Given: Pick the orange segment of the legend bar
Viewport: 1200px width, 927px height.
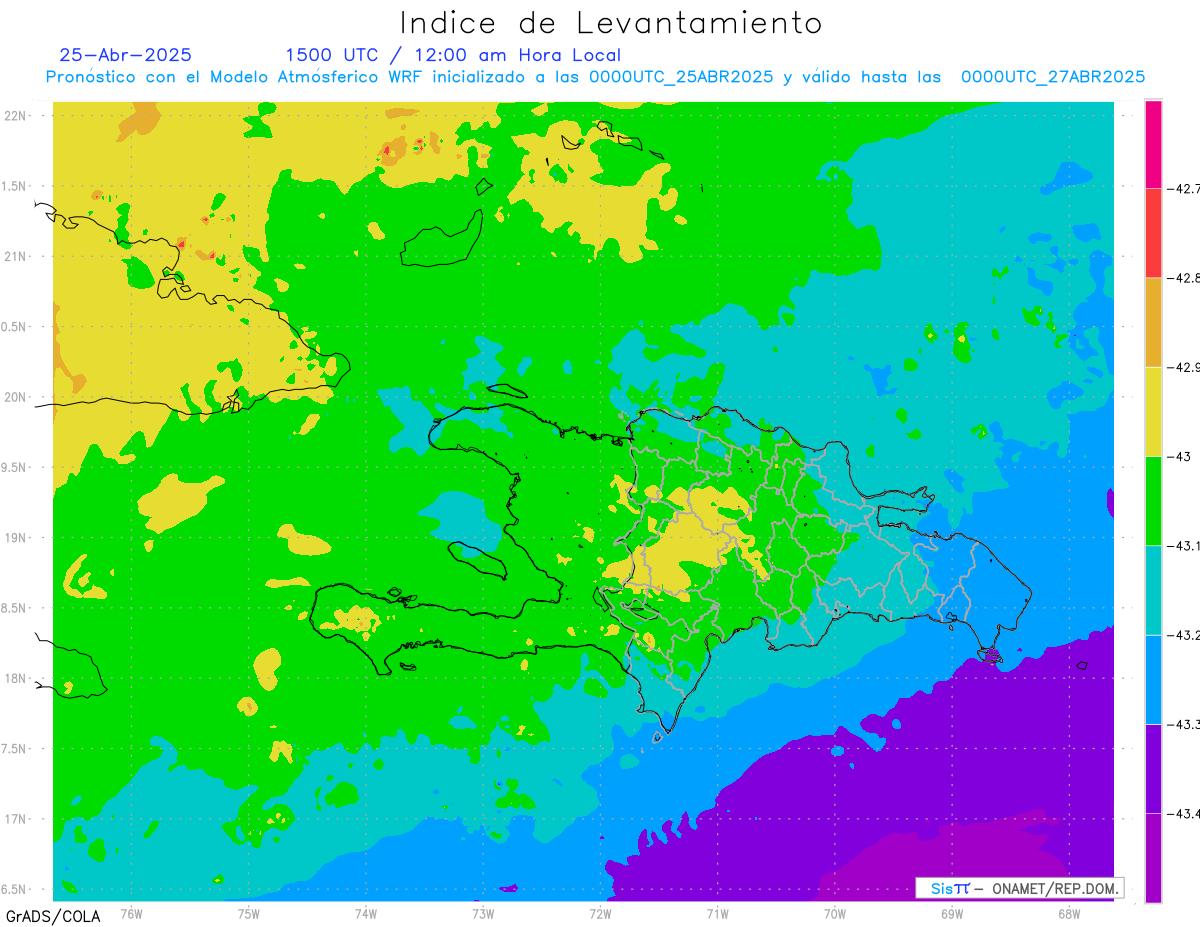Looking at the screenshot, I should [x=1153, y=322].
